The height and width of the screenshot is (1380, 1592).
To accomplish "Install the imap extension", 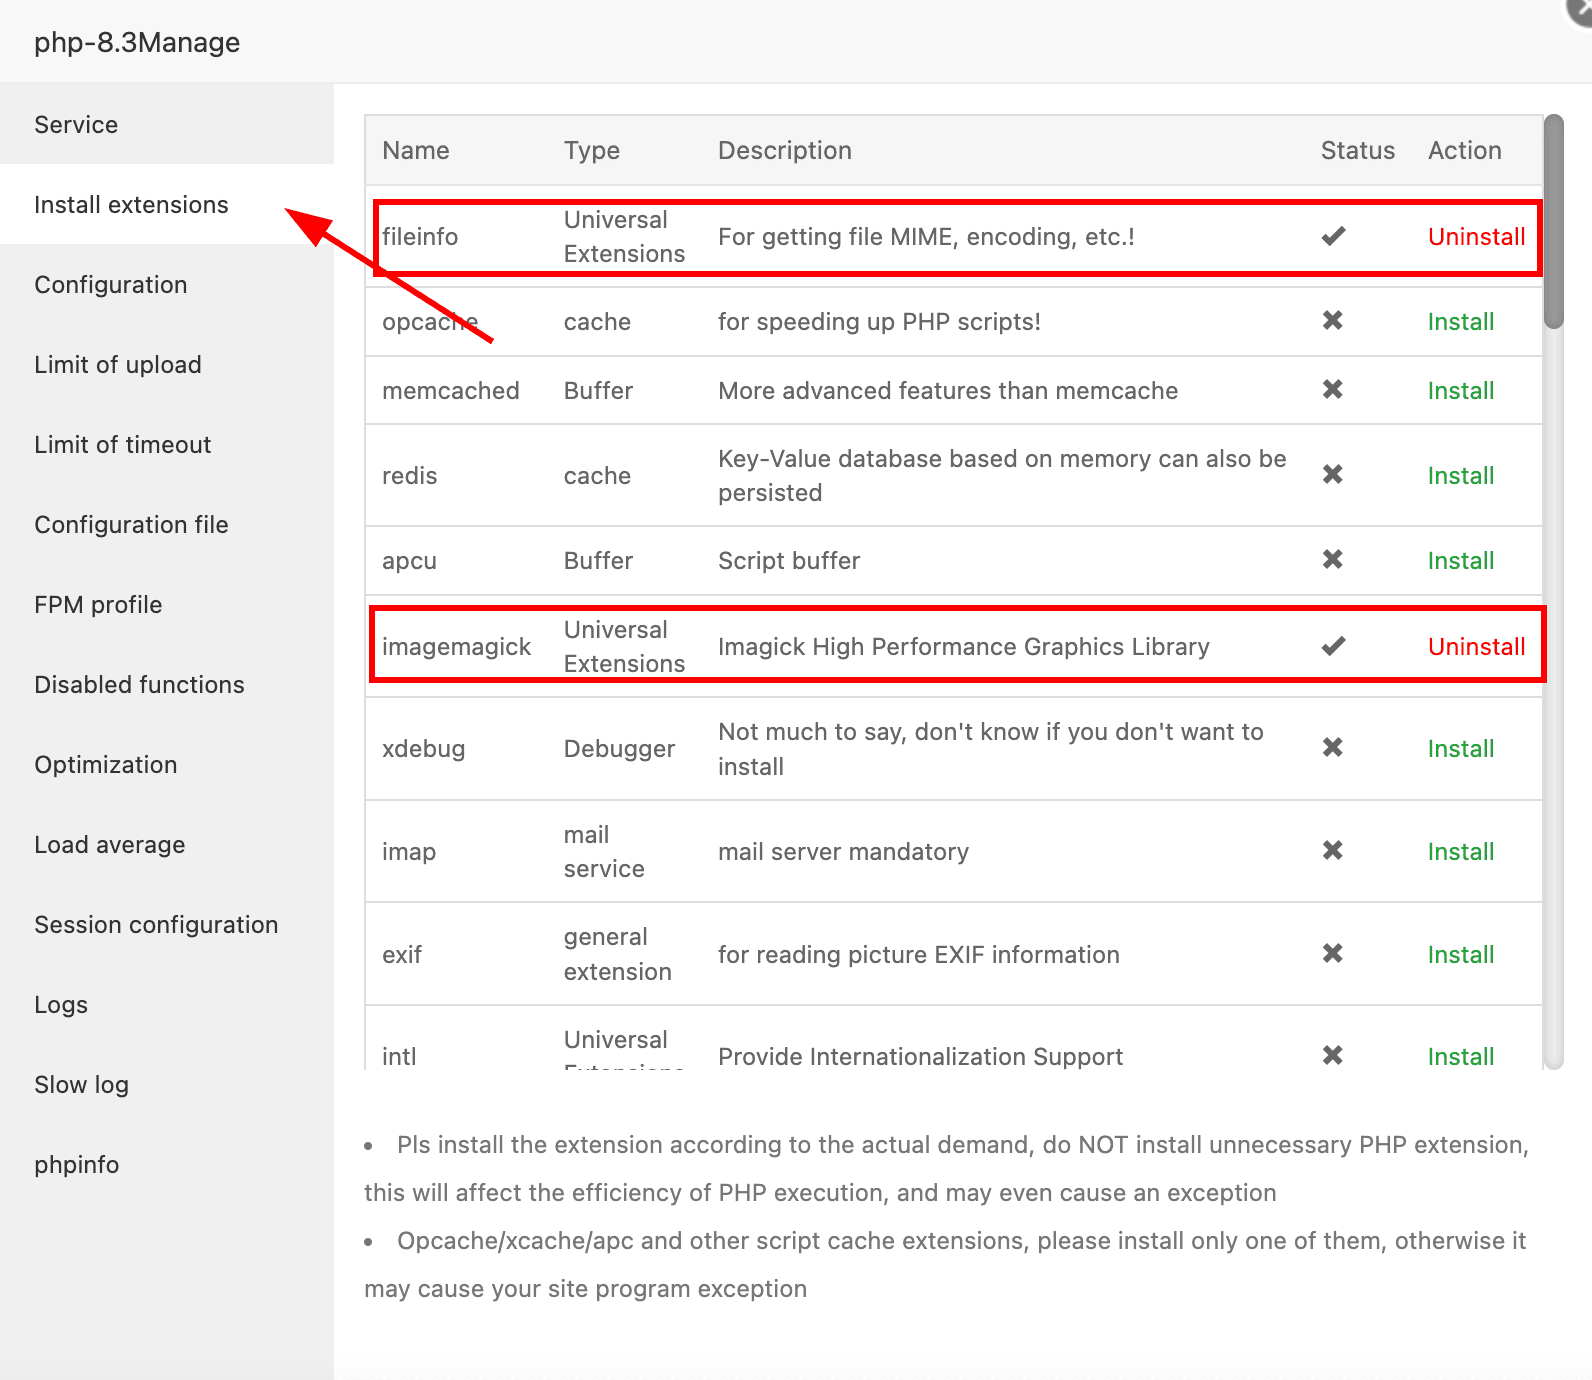I will 1460,852.
